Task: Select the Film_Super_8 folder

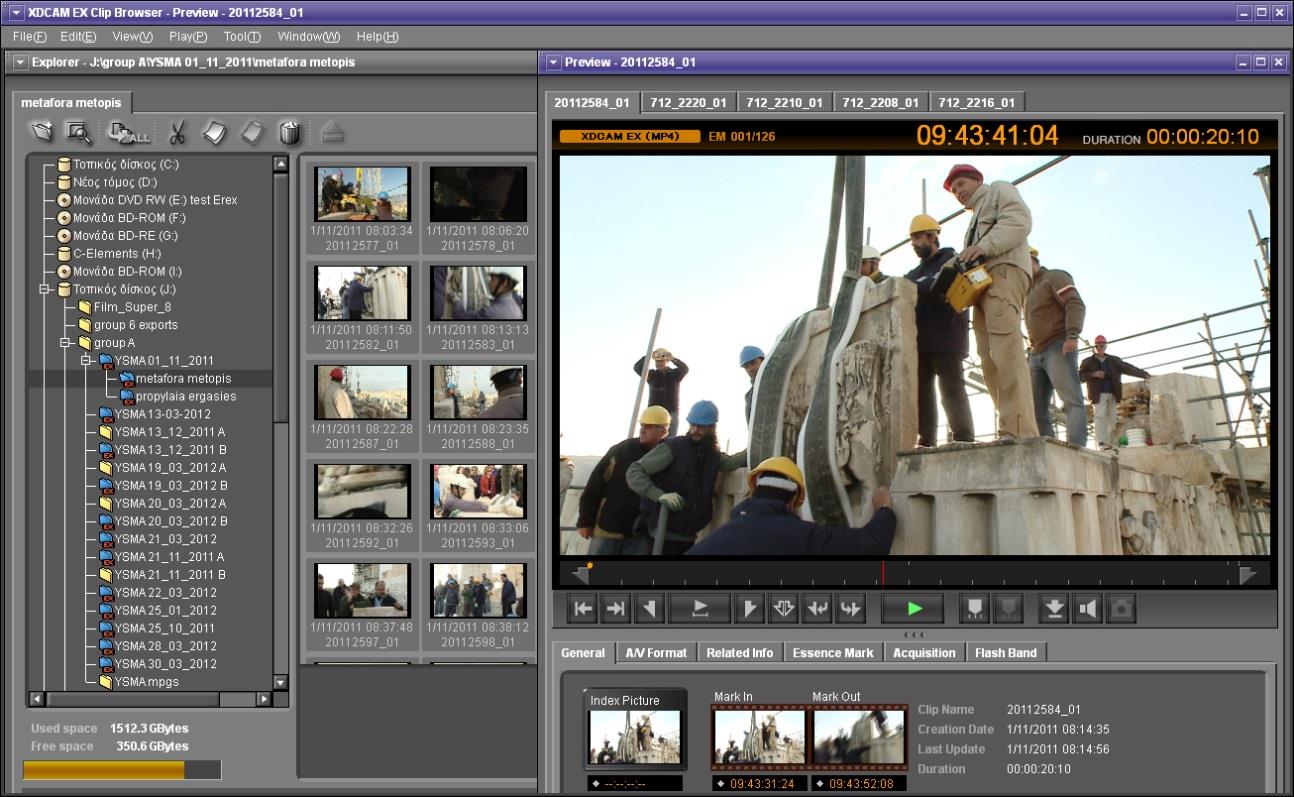Action: point(124,307)
